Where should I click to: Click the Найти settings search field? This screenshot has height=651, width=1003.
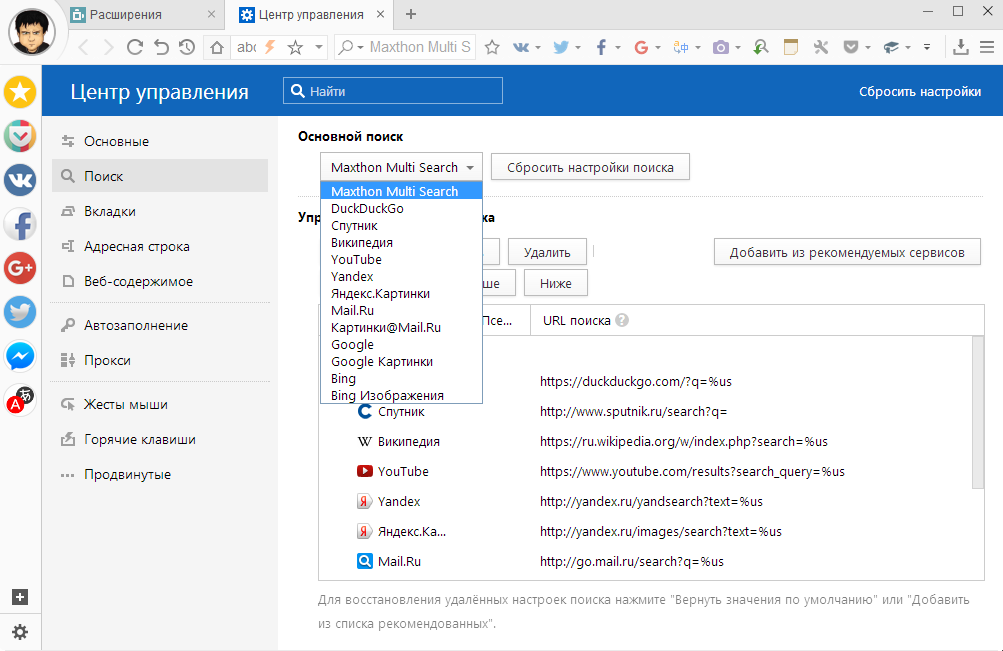click(x=393, y=91)
